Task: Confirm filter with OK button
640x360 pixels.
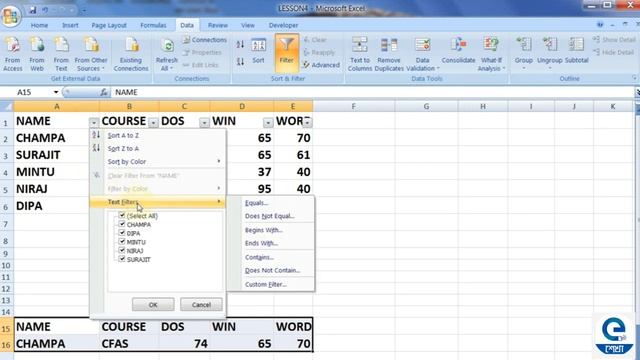Action: (153, 304)
